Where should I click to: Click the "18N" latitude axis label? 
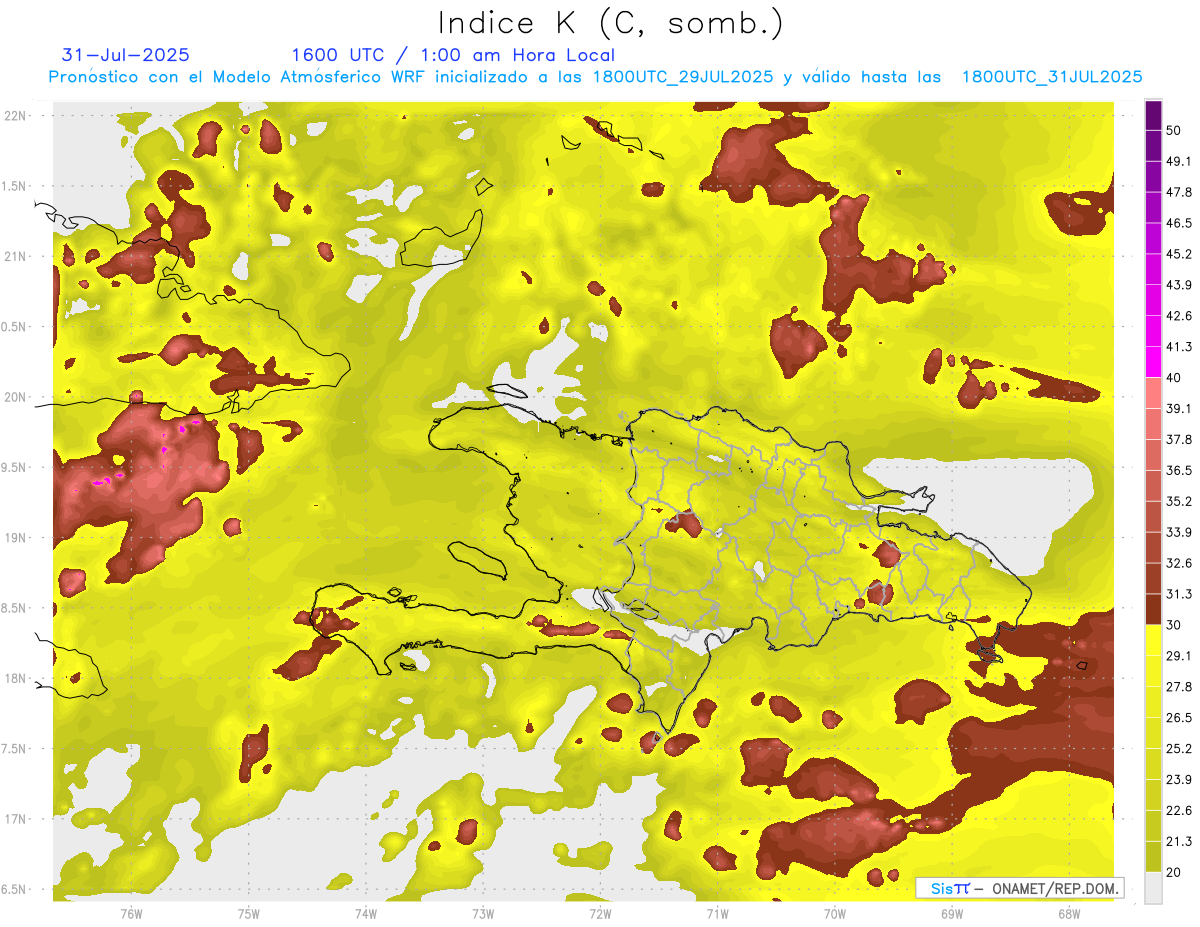pos(15,679)
